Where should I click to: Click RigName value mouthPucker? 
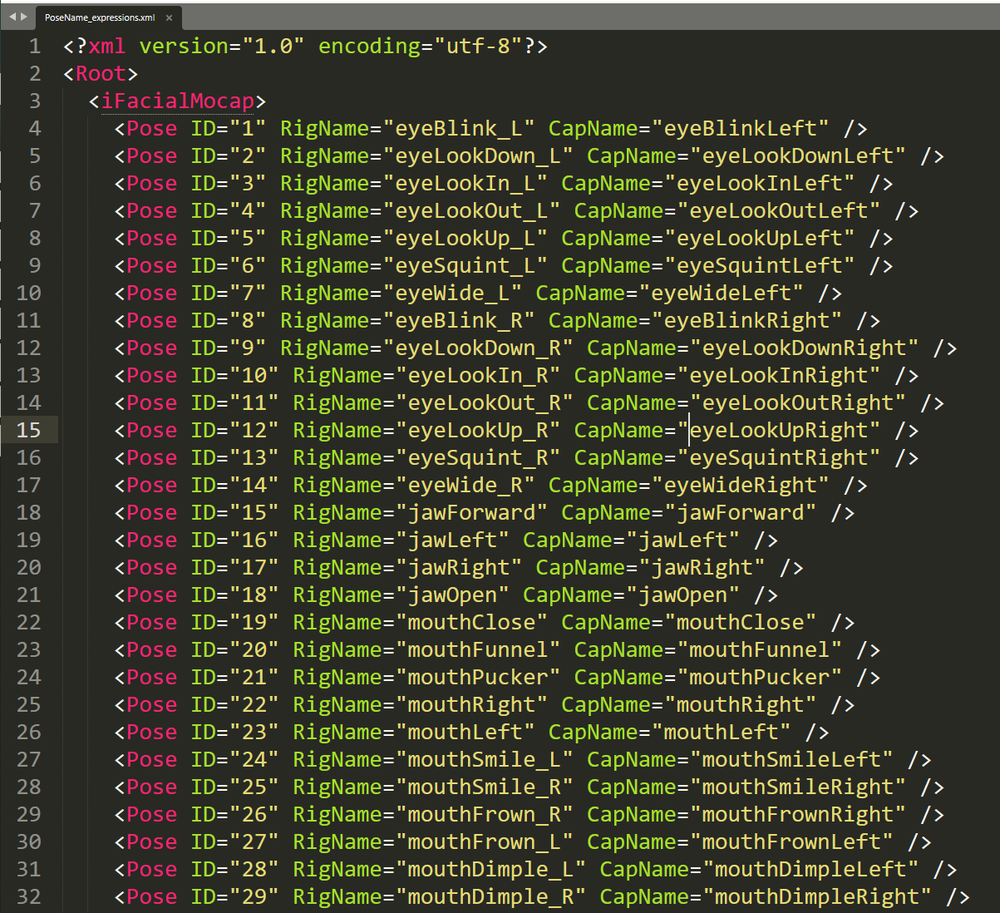(478, 677)
